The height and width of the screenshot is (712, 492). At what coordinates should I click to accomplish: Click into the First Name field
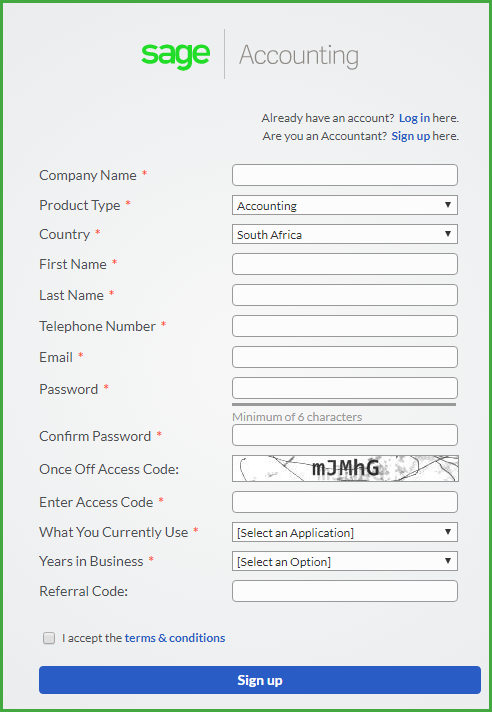coord(345,264)
